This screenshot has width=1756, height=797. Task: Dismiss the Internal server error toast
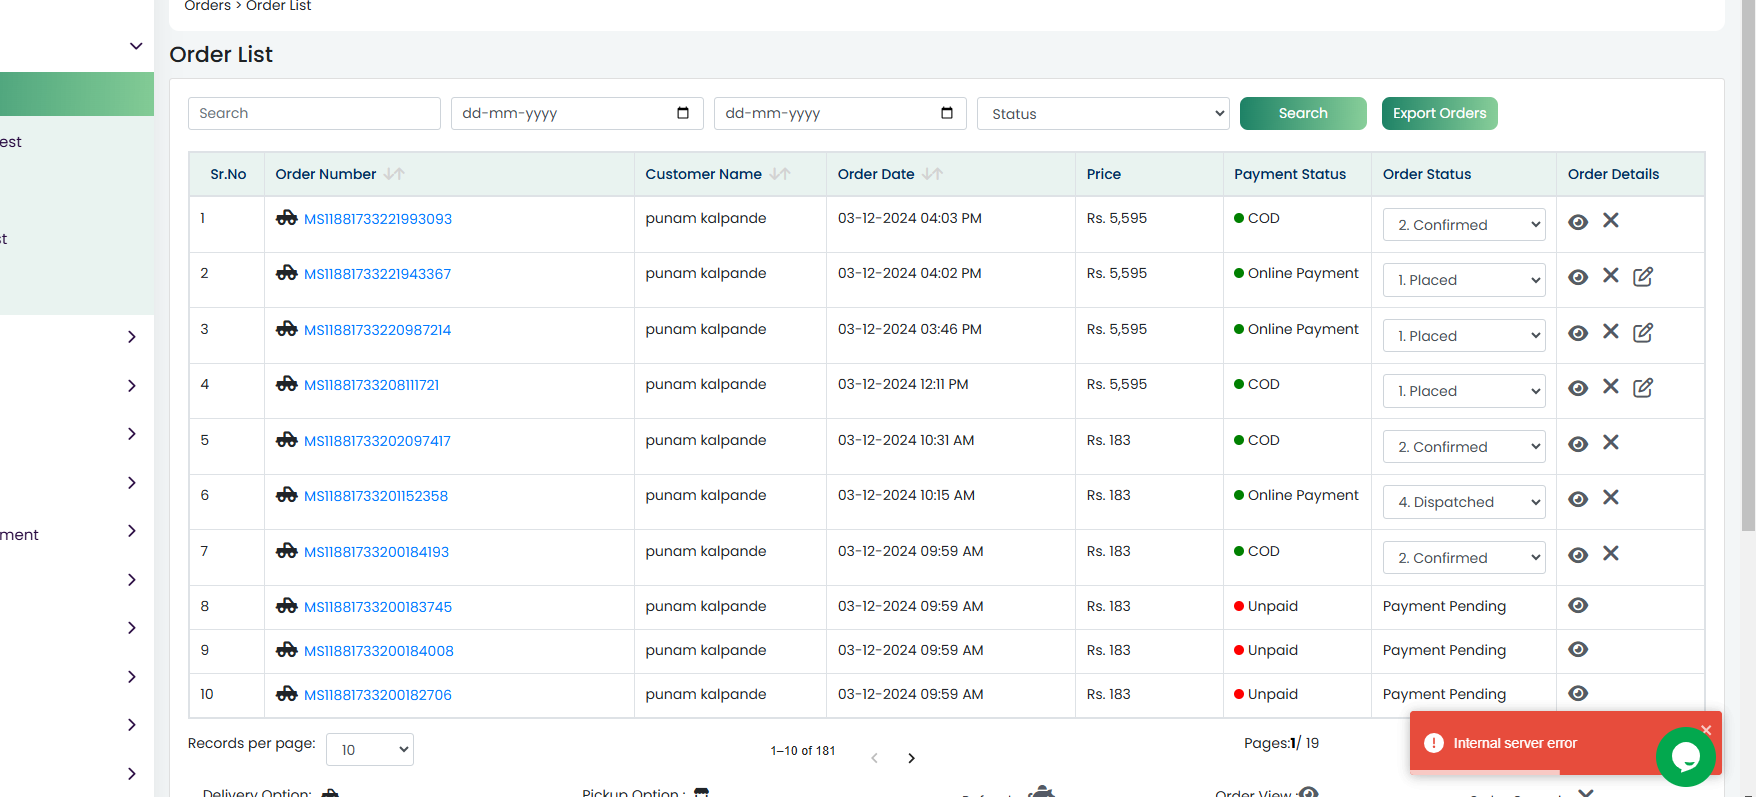1706,730
